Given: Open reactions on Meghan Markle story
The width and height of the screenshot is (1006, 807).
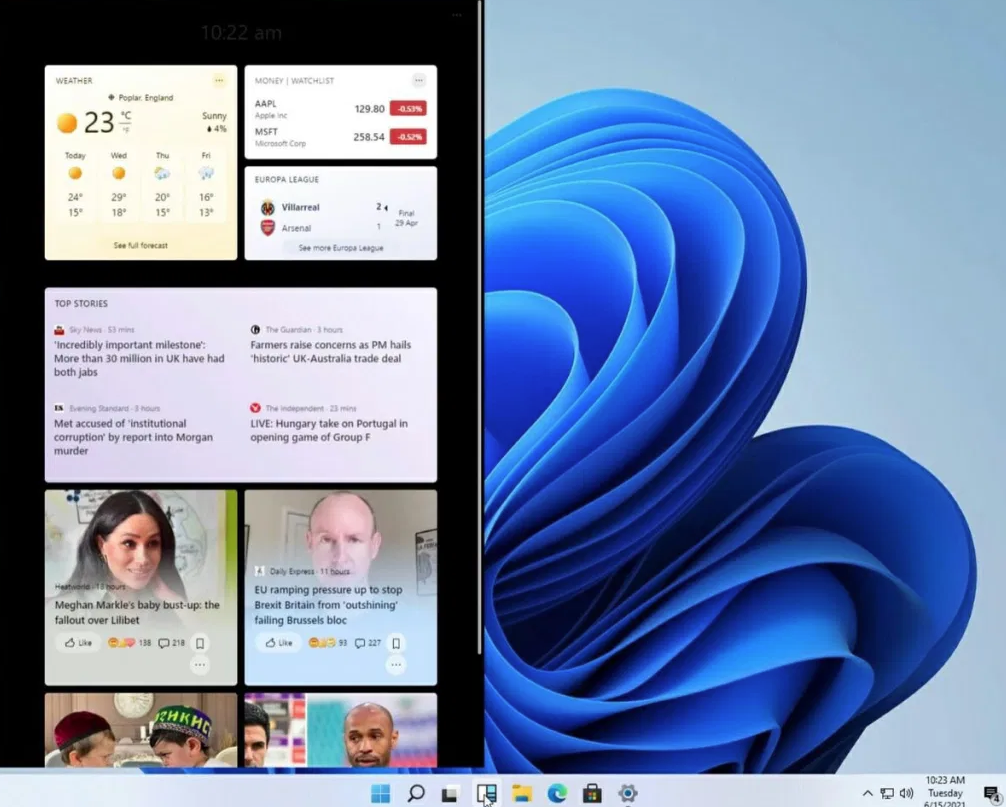Looking at the screenshot, I should (128, 643).
